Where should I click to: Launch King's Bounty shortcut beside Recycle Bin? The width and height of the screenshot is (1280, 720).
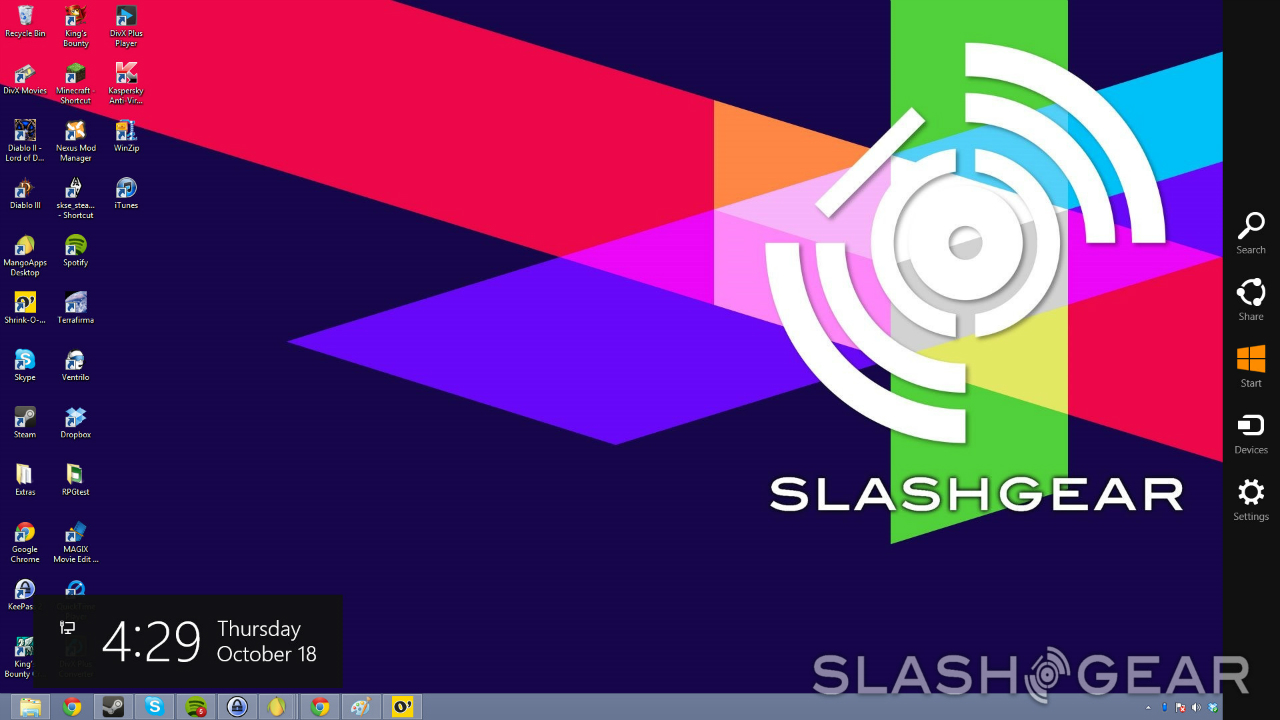click(x=75, y=26)
